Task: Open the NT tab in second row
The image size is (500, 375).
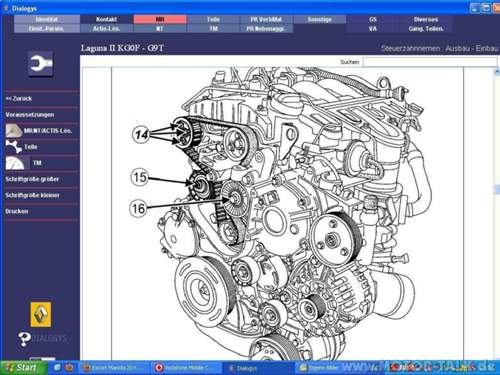Action: [x=160, y=29]
